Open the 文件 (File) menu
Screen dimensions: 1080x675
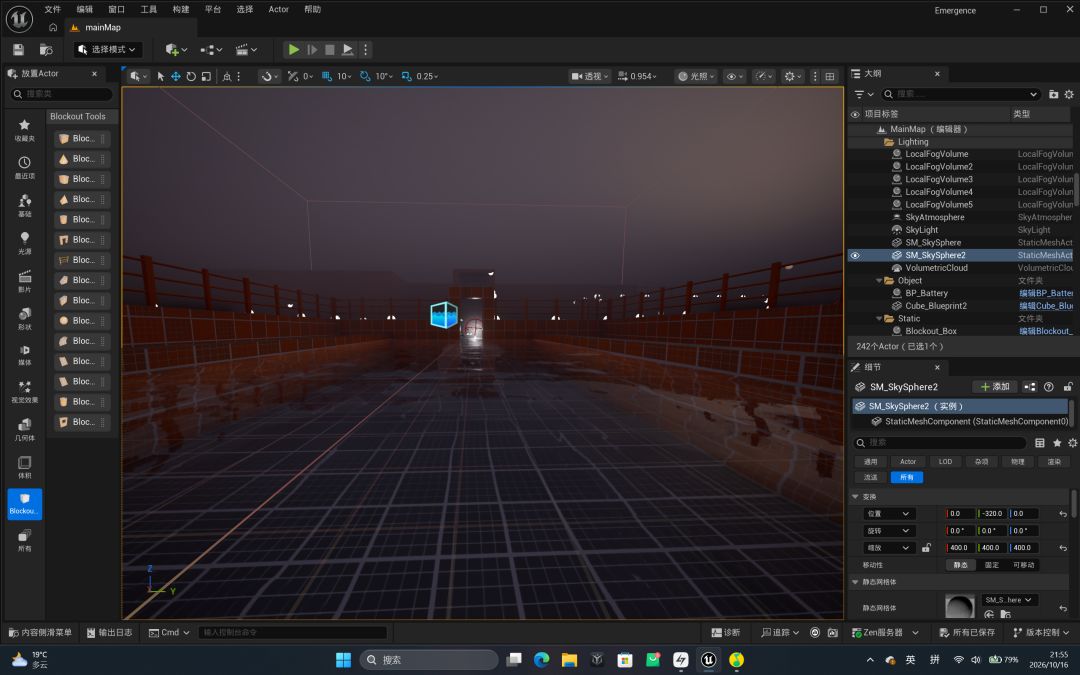pyautogui.click(x=52, y=10)
